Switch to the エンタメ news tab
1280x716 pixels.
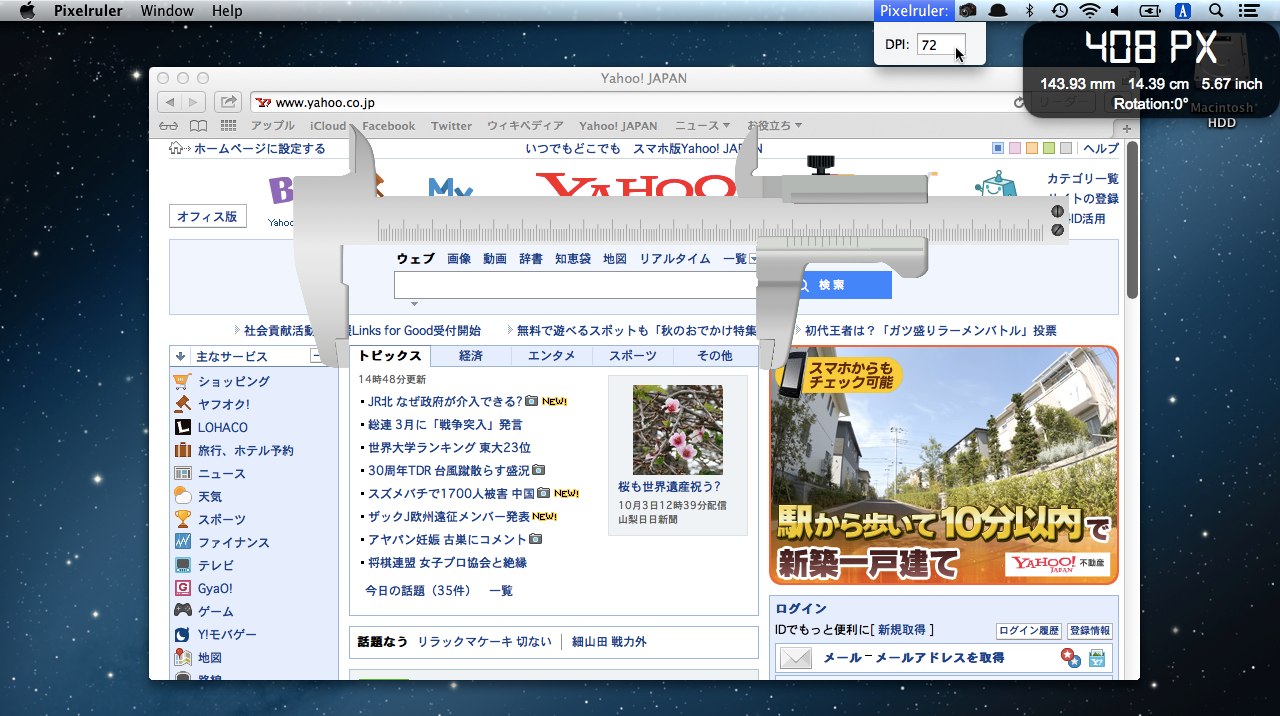(552, 356)
